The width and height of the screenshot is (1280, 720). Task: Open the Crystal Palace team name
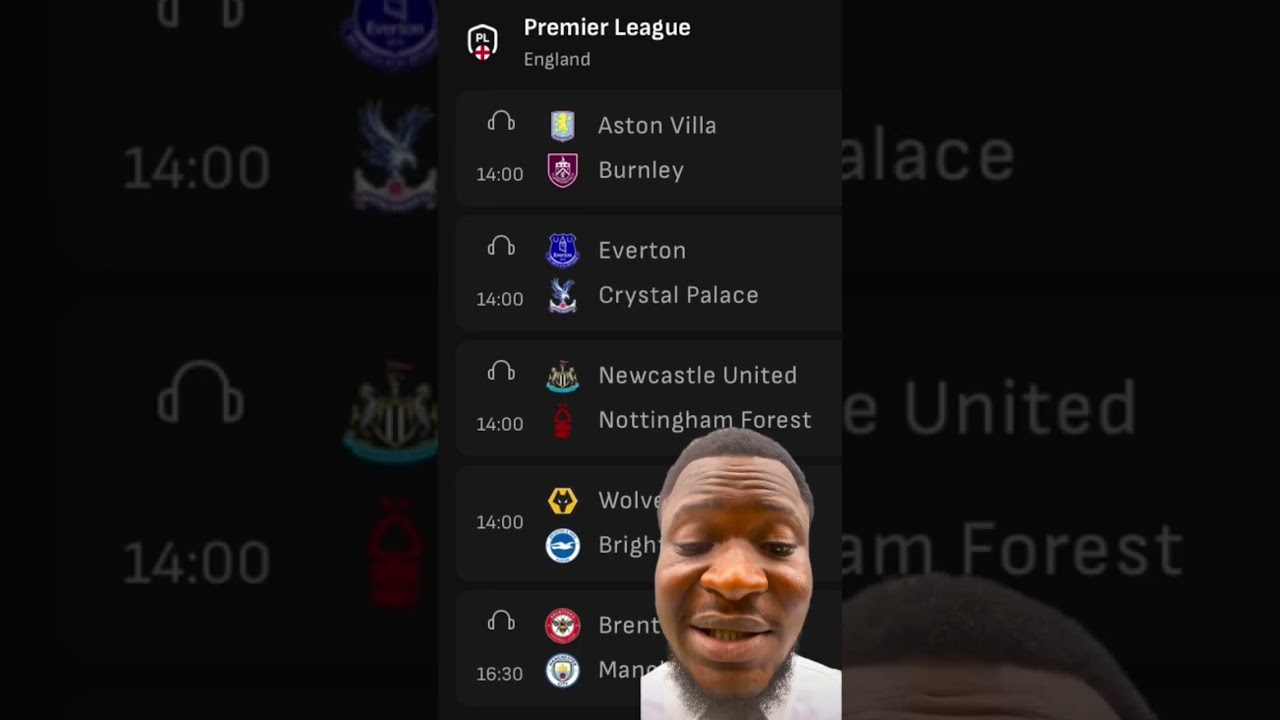pos(678,295)
